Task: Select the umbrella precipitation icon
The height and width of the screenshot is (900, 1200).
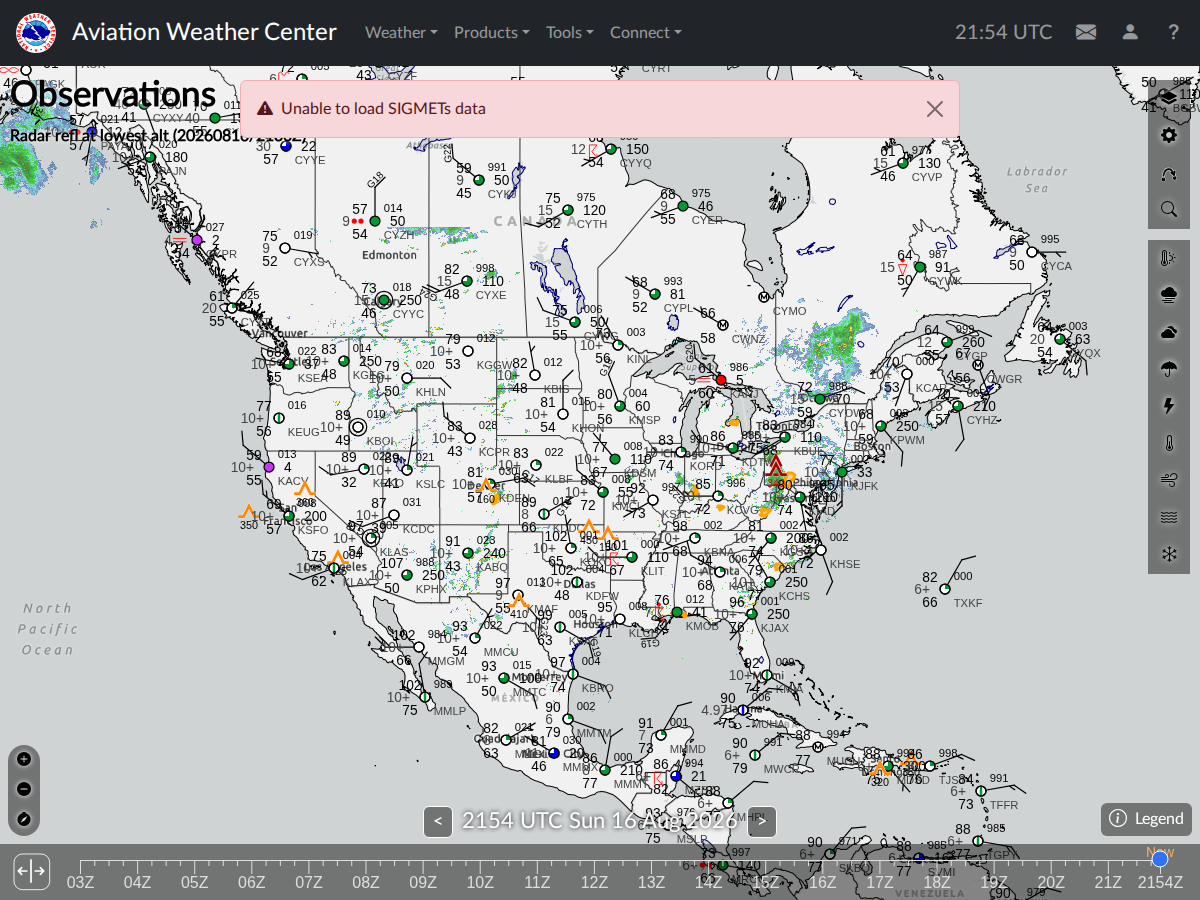Action: point(1168,369)
